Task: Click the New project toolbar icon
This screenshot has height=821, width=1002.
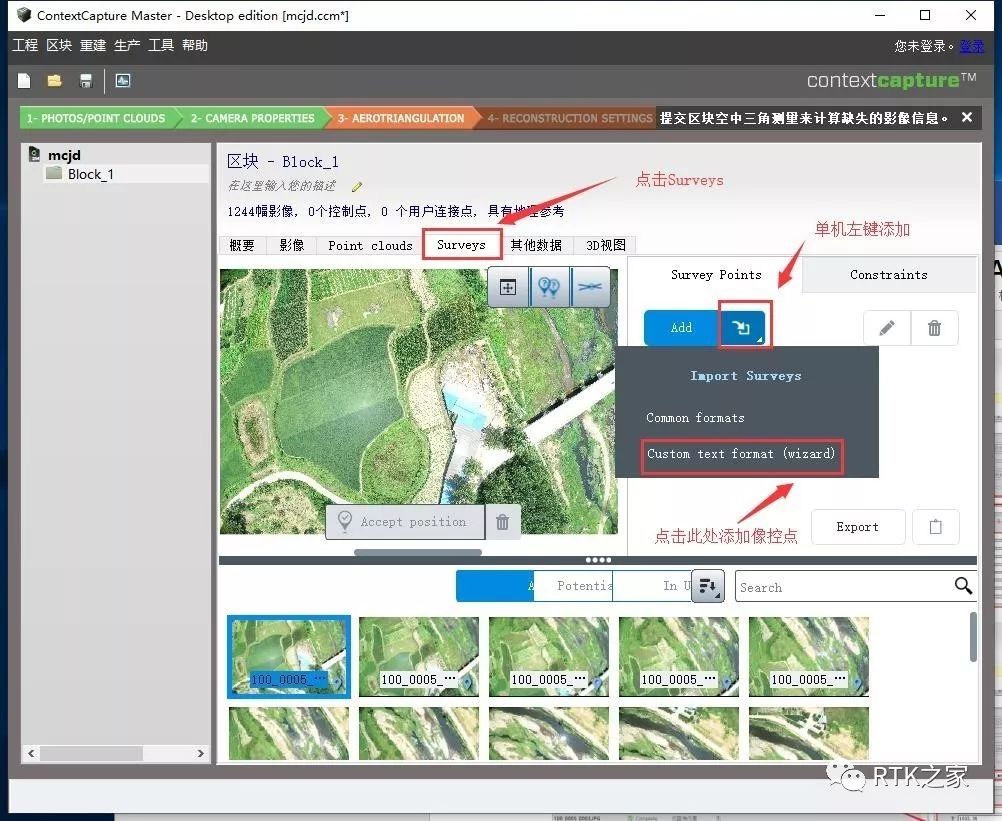Action: point(24,81)
